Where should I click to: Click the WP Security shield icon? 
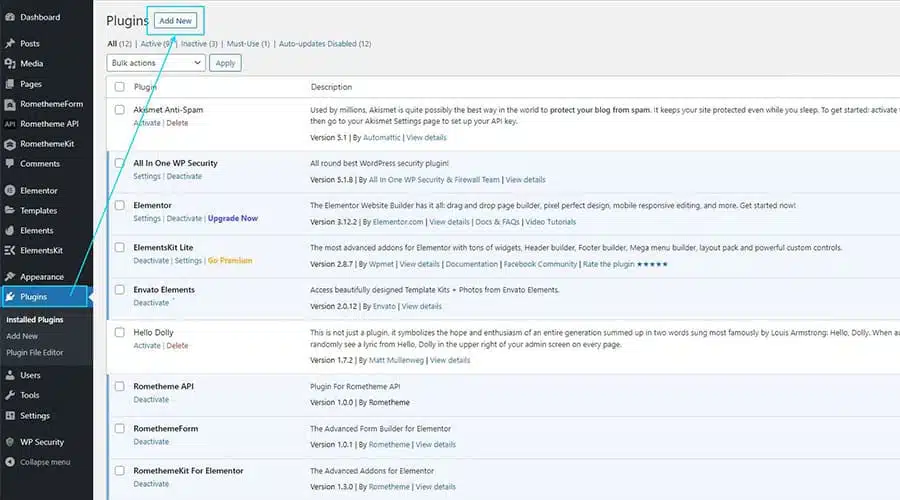pos(10,442)
